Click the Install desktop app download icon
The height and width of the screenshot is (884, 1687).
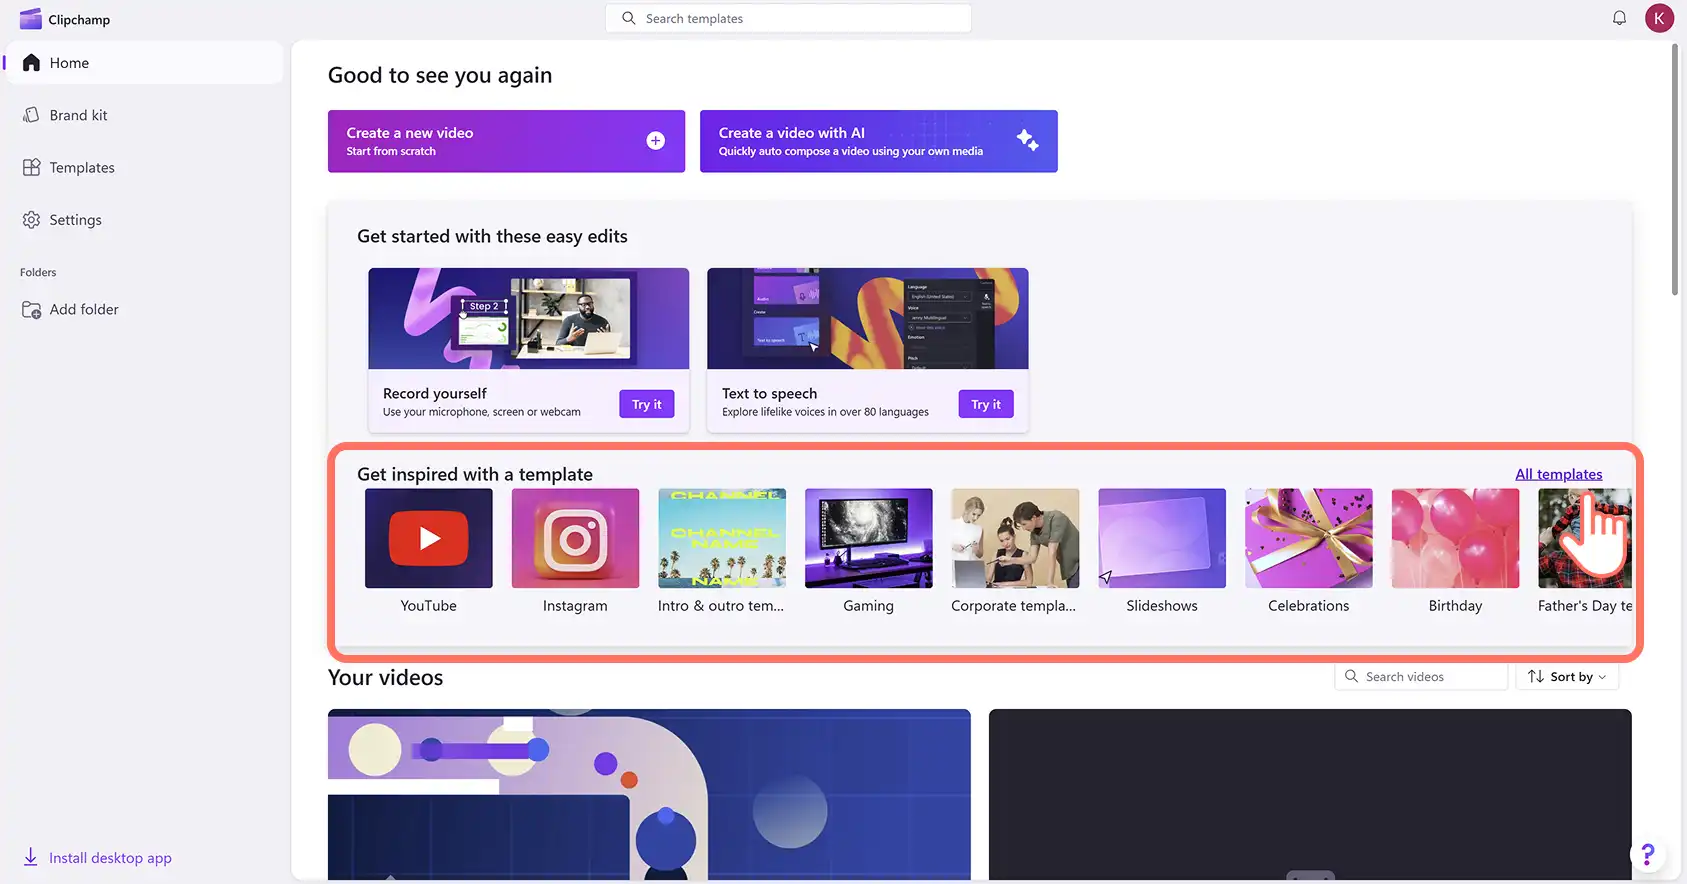(x=31, y=857)
